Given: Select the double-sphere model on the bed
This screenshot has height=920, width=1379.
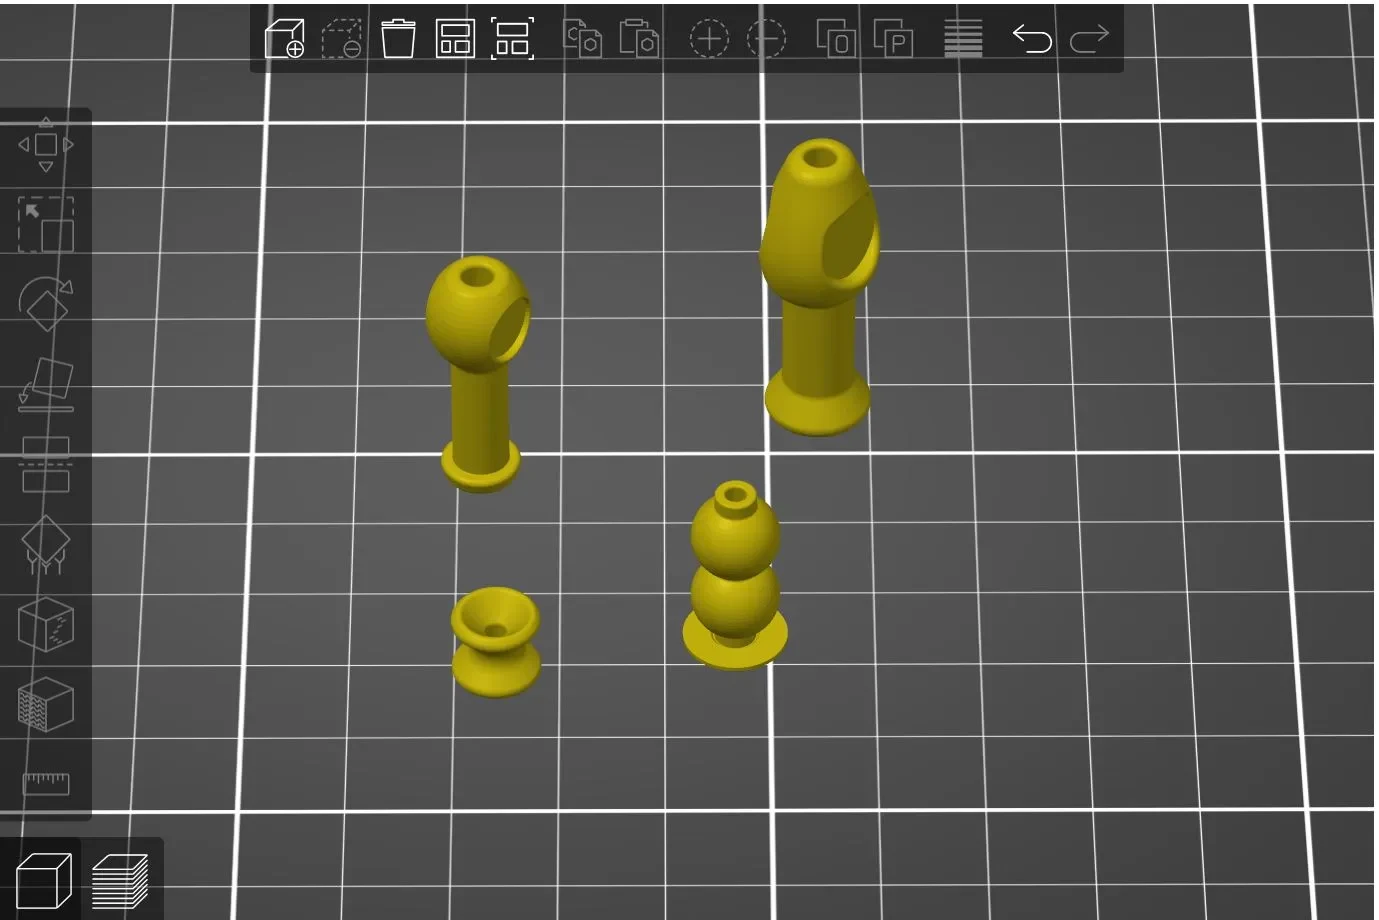Looking at the screenshot, I should 735,575.
